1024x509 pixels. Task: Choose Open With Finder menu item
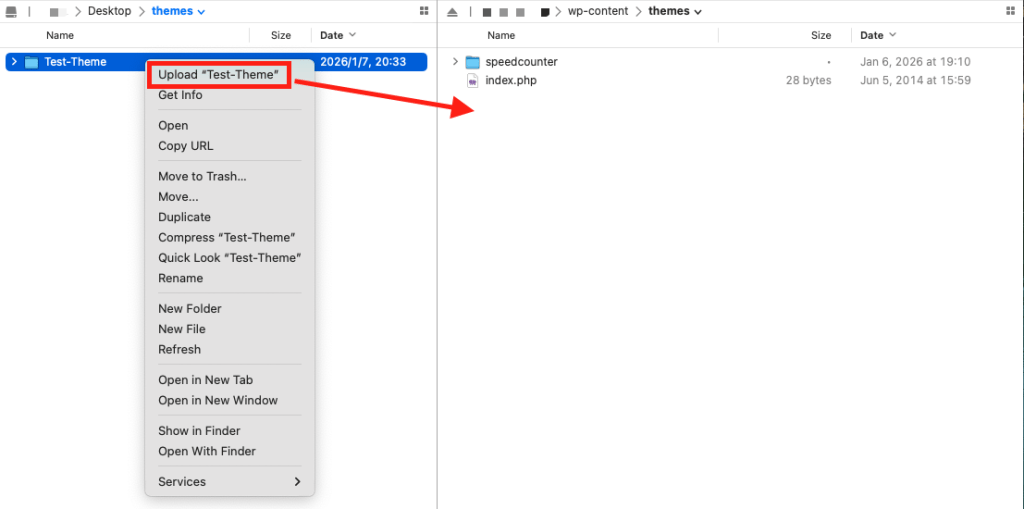point(207,451)
